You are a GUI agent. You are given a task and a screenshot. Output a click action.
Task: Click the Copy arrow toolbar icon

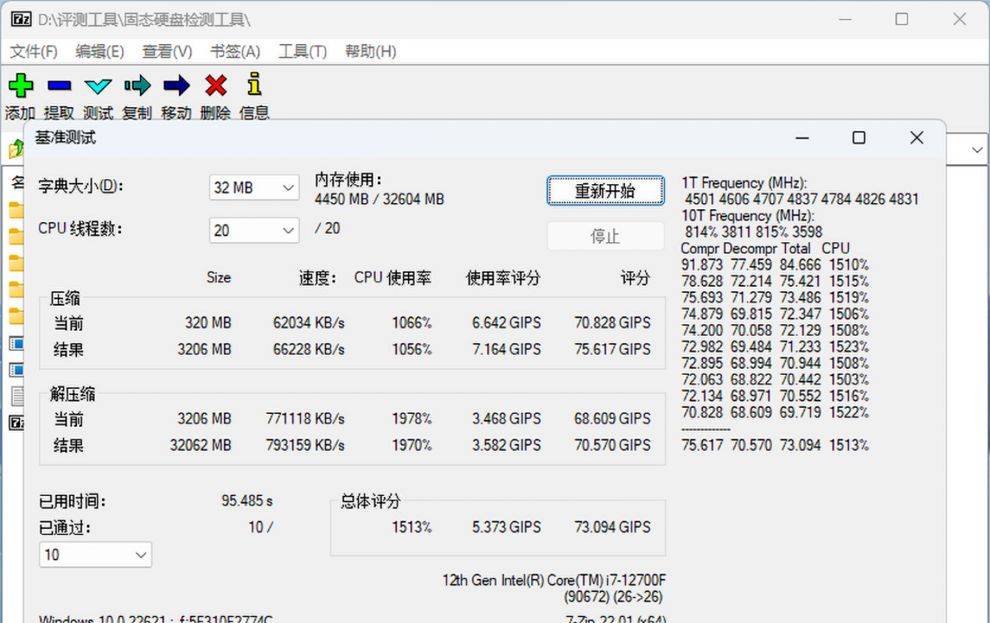[x=137, y=86]
